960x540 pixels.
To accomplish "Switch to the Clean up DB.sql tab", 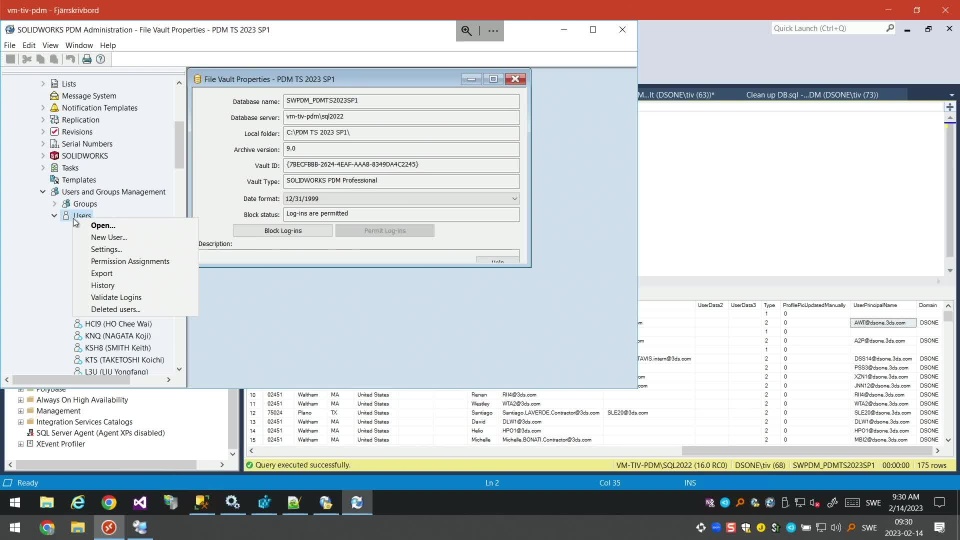I will (812, 95).
